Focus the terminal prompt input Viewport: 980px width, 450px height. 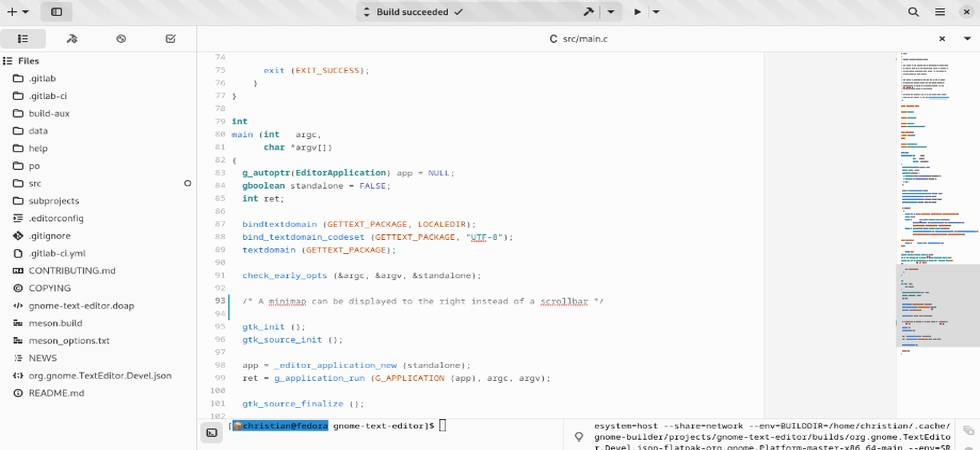[442, 426]
